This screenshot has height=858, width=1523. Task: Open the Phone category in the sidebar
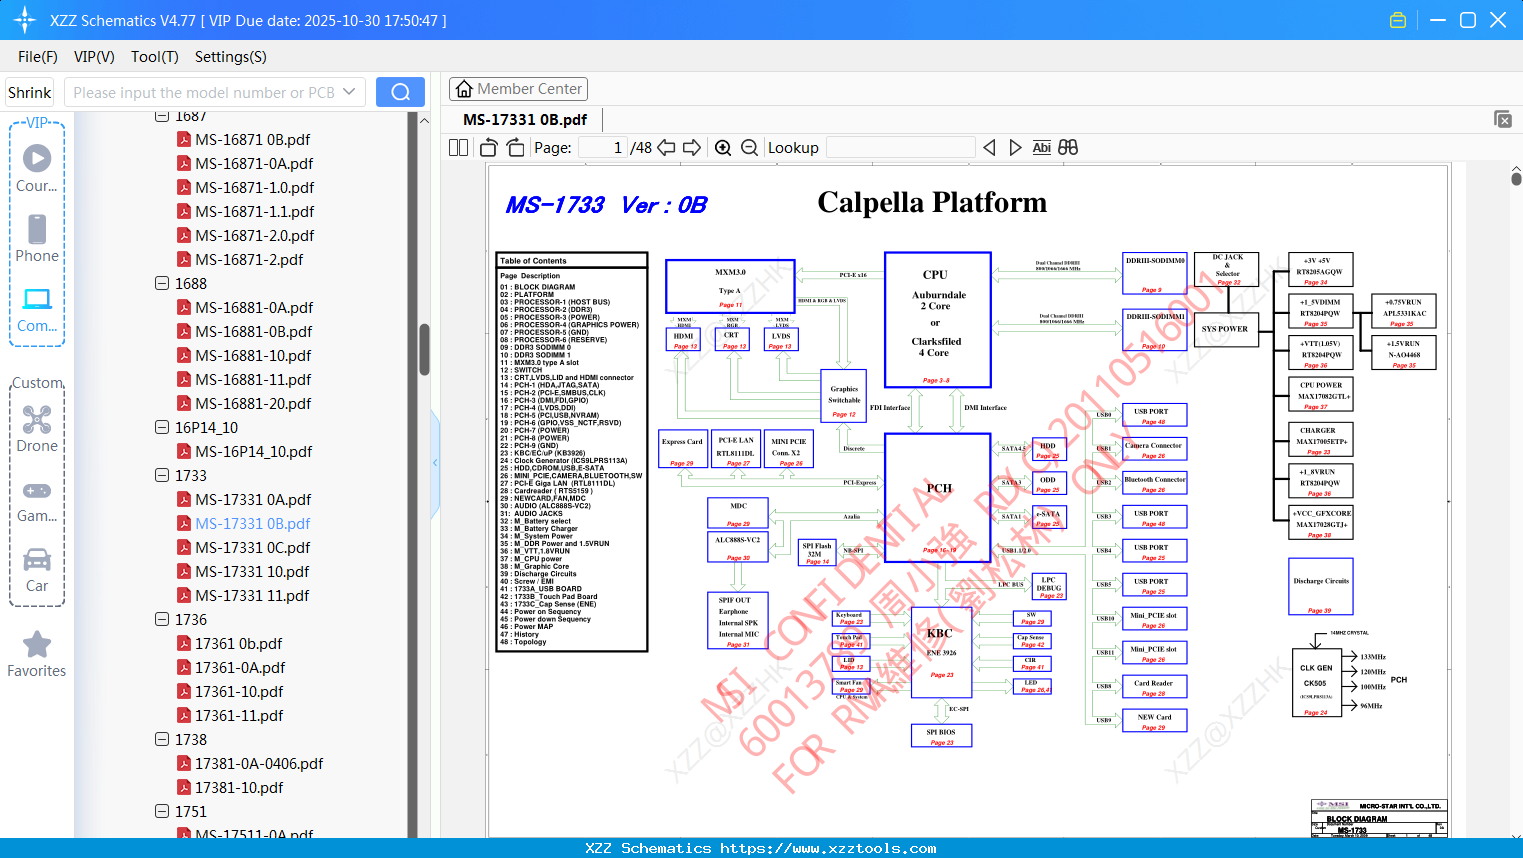tap(37, 238)
